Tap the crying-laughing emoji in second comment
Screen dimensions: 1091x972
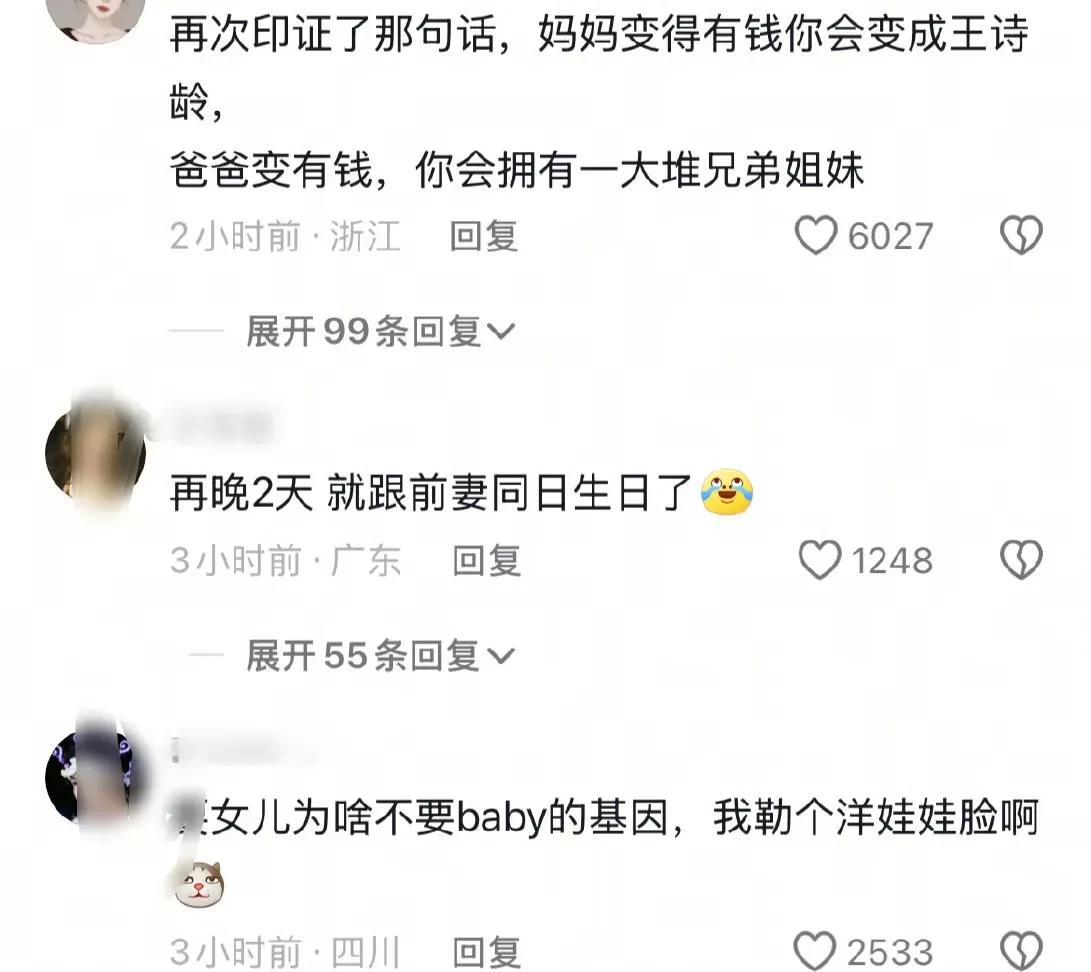coord(727,492)
